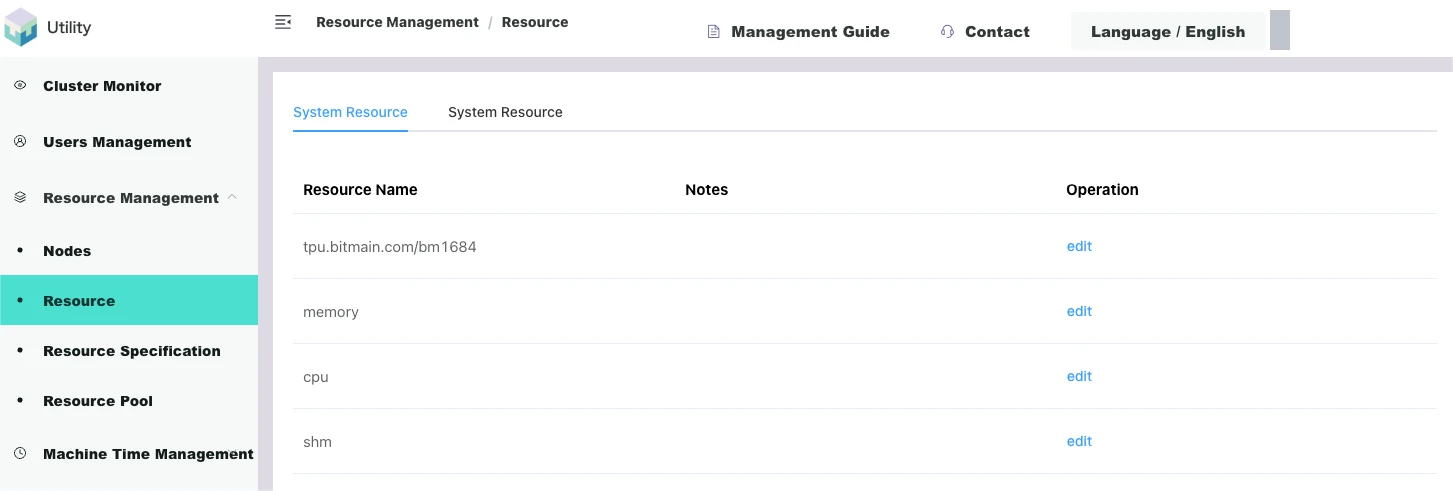
Task: Toggle the sidebar collapse hamburger icon
Action: (x=283, y=22)
